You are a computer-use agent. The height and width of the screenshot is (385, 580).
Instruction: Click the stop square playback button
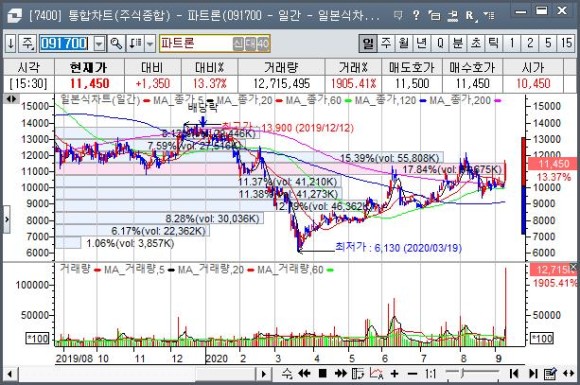[323, 374]
